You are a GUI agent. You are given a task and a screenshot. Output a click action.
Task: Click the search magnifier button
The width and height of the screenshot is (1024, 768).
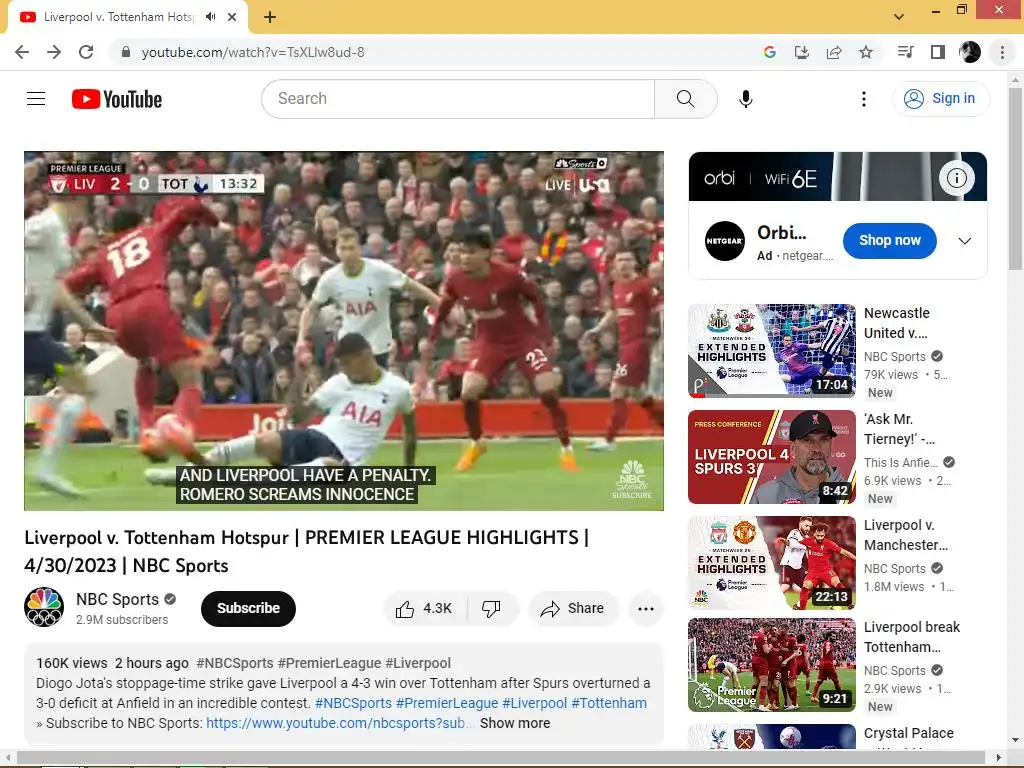point(685,99)
